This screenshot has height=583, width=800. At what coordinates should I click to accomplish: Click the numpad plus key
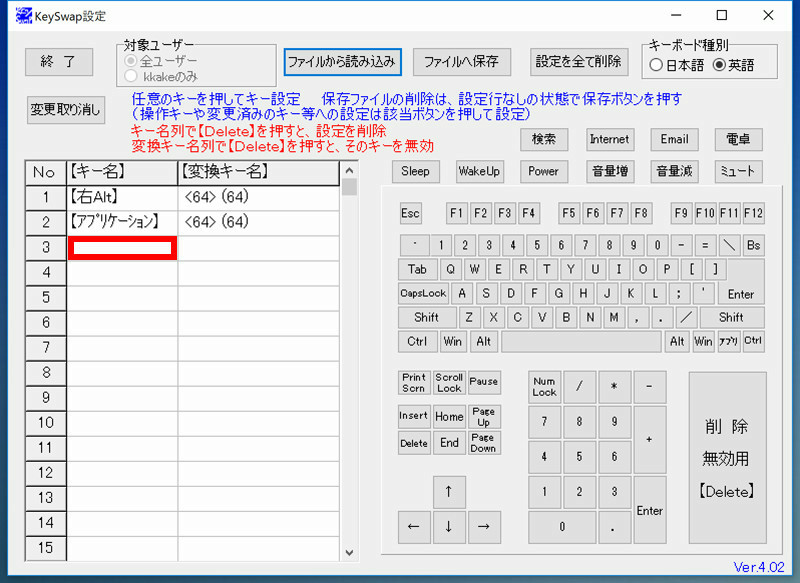click(649, 439)
